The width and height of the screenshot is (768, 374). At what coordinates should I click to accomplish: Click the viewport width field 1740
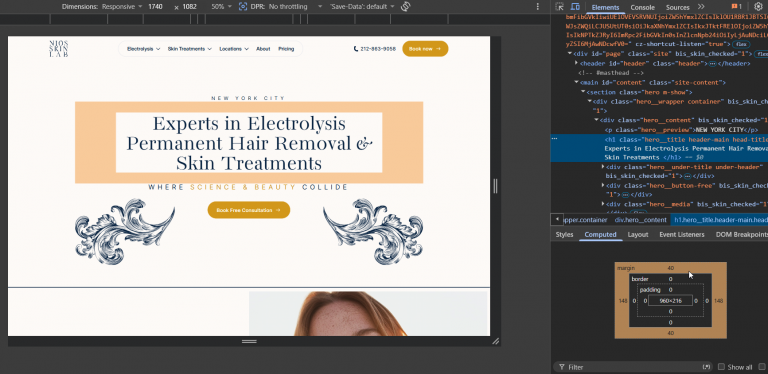(x=155, y=7)
